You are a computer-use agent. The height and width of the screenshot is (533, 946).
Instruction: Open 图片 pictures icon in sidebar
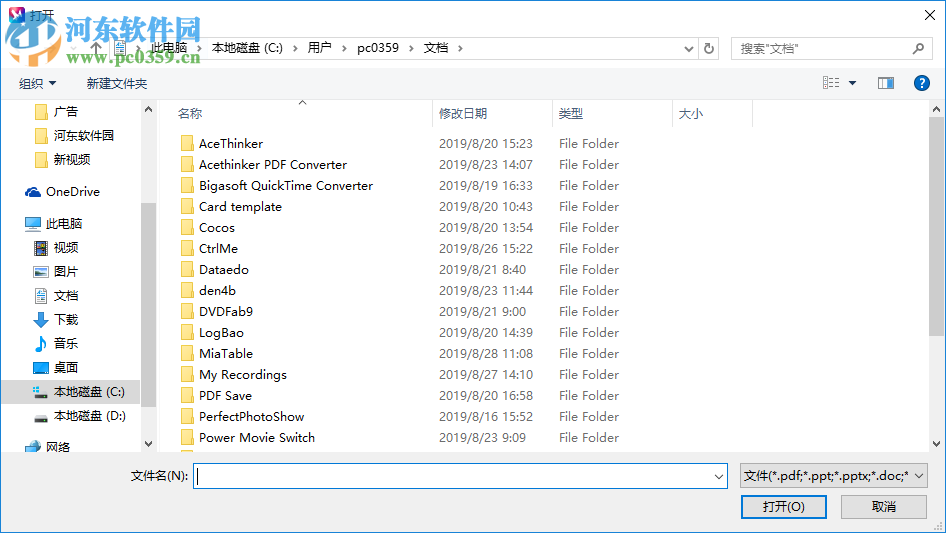(40, 272)
